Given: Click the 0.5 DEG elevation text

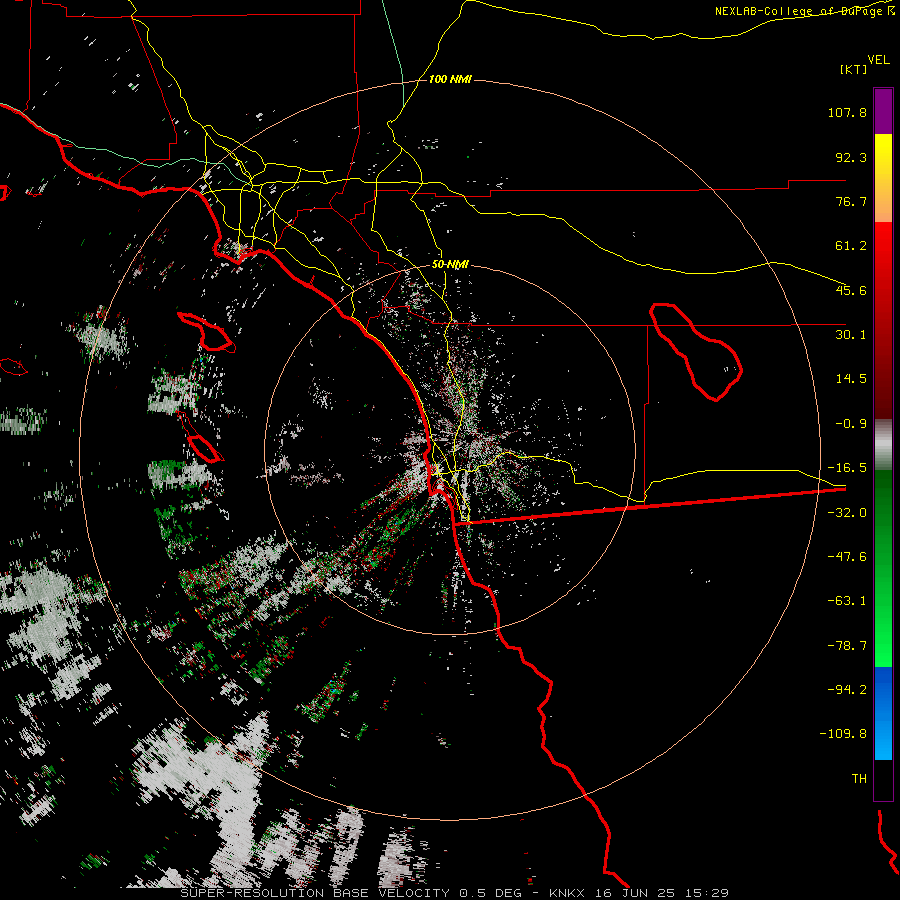Looking at the screenshot, I should click(490, 893).
